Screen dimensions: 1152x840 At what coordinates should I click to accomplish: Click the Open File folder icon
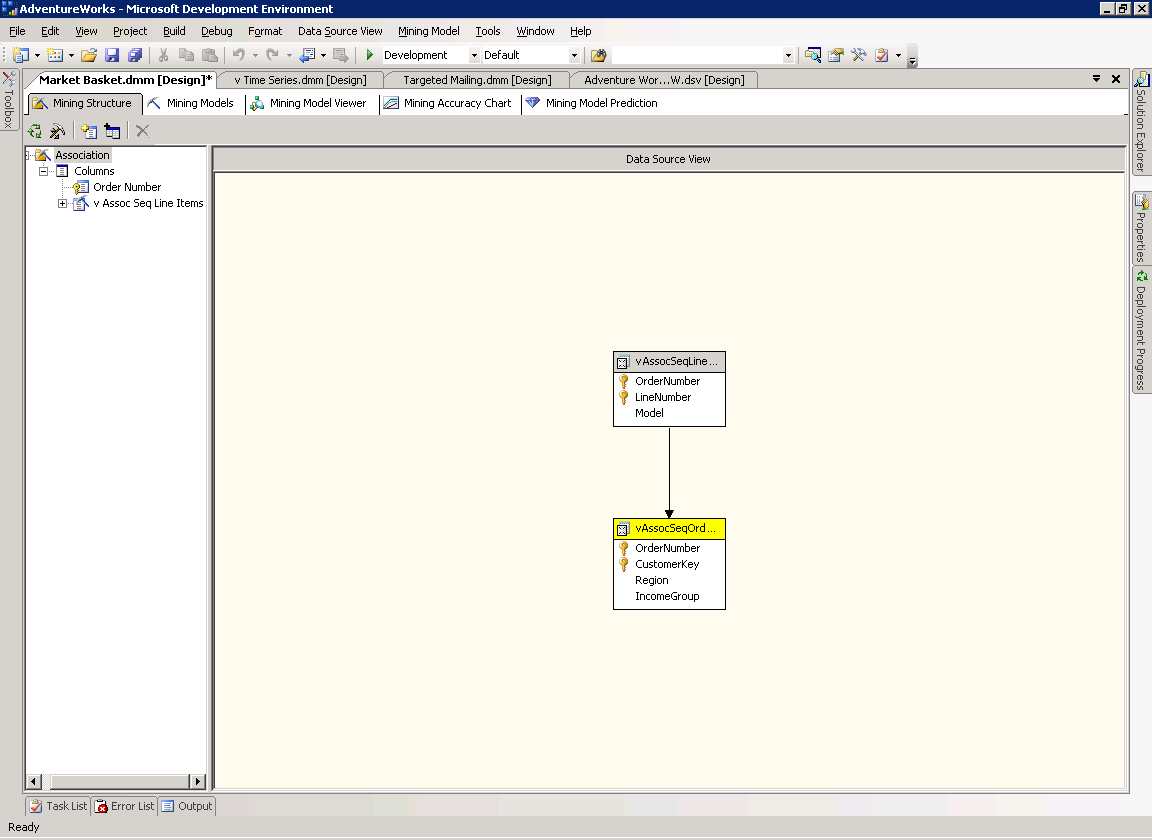click(89, 55)
